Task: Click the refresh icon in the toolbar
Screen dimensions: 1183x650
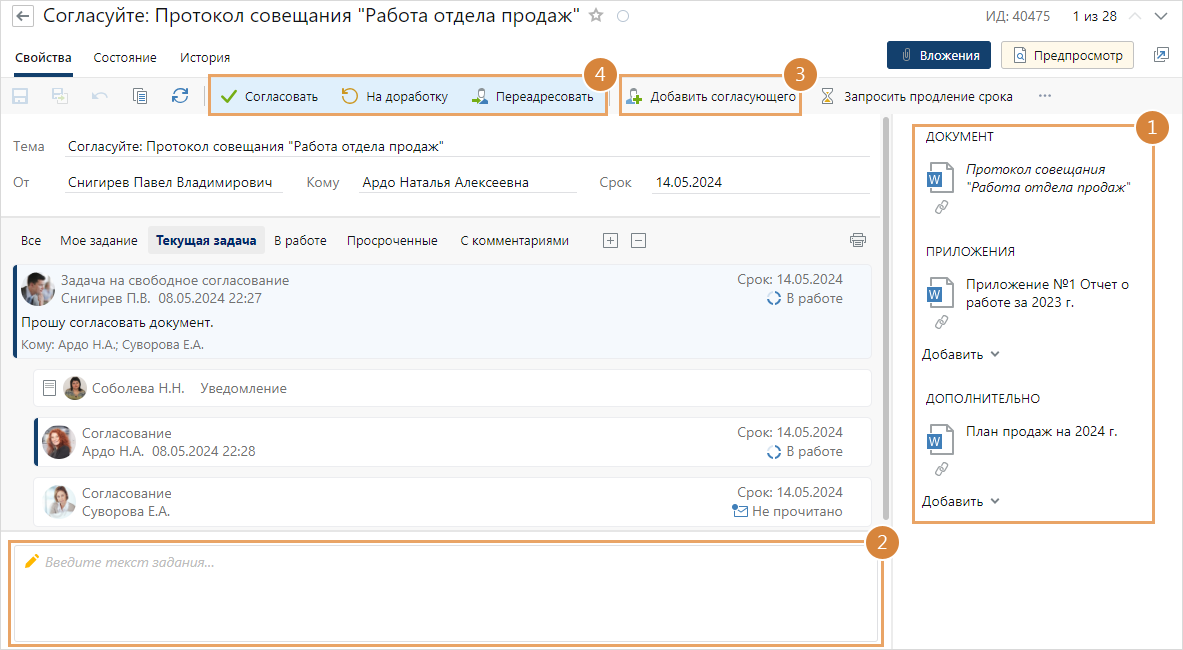Action: coord(180,96)
